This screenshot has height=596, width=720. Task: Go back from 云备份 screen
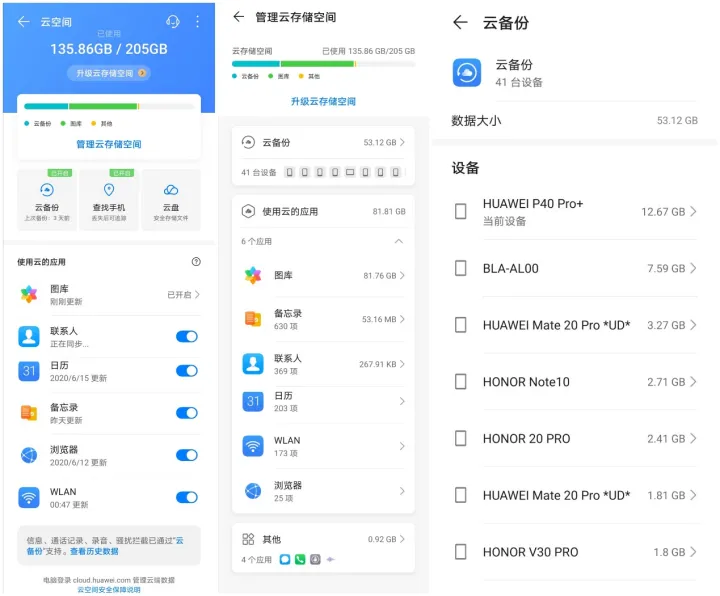pos(460,22)
